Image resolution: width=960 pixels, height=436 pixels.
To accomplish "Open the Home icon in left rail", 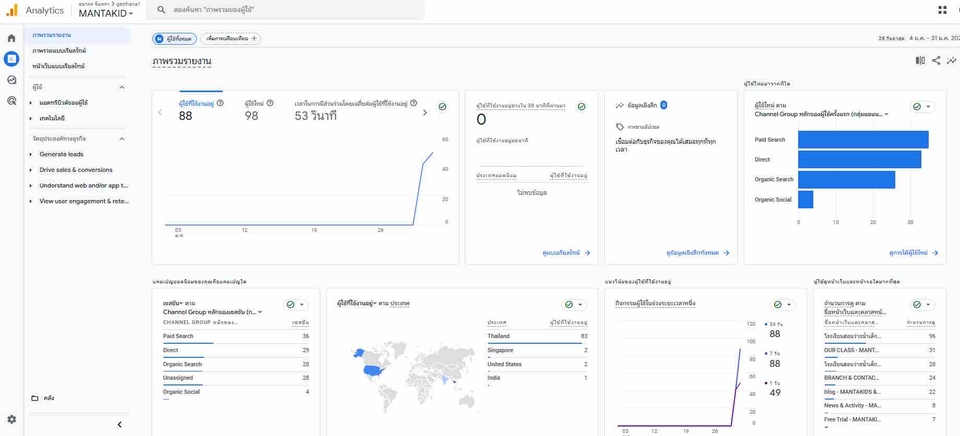I will coord(11,38).
